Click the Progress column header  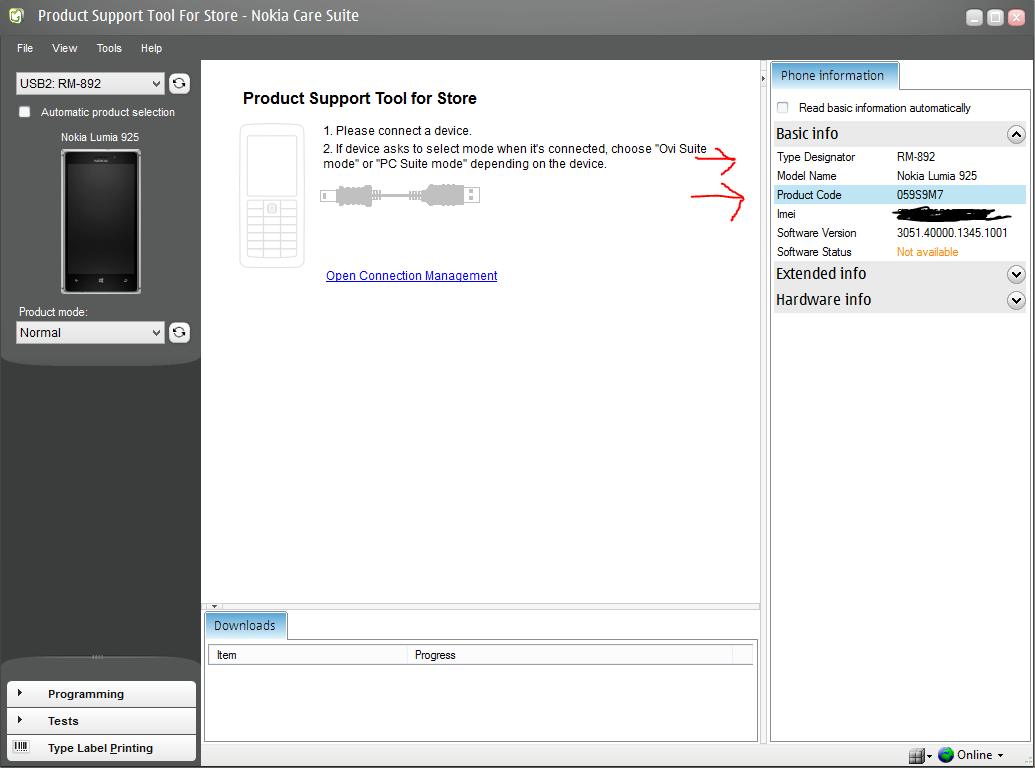(x=570, y=655)
